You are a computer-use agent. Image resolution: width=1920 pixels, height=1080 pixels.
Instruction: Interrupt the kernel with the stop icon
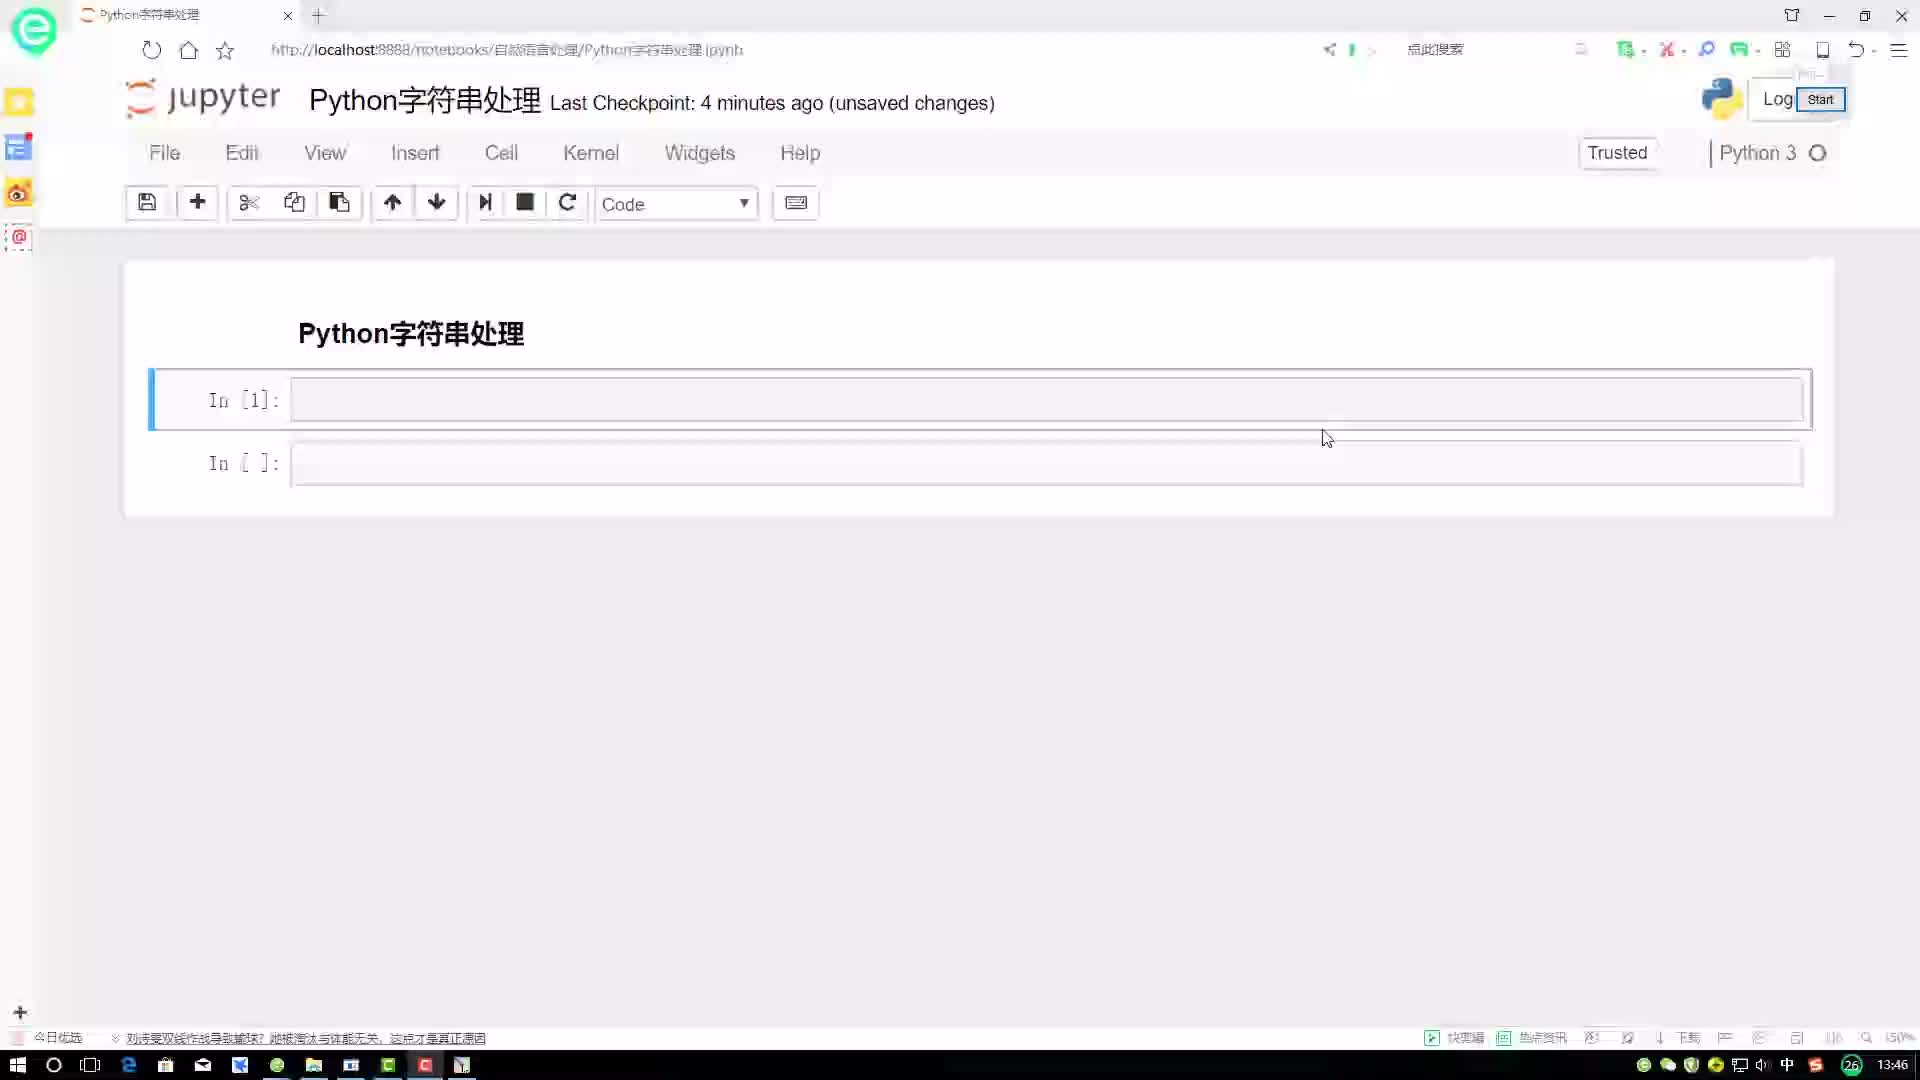tap(525, 203)
